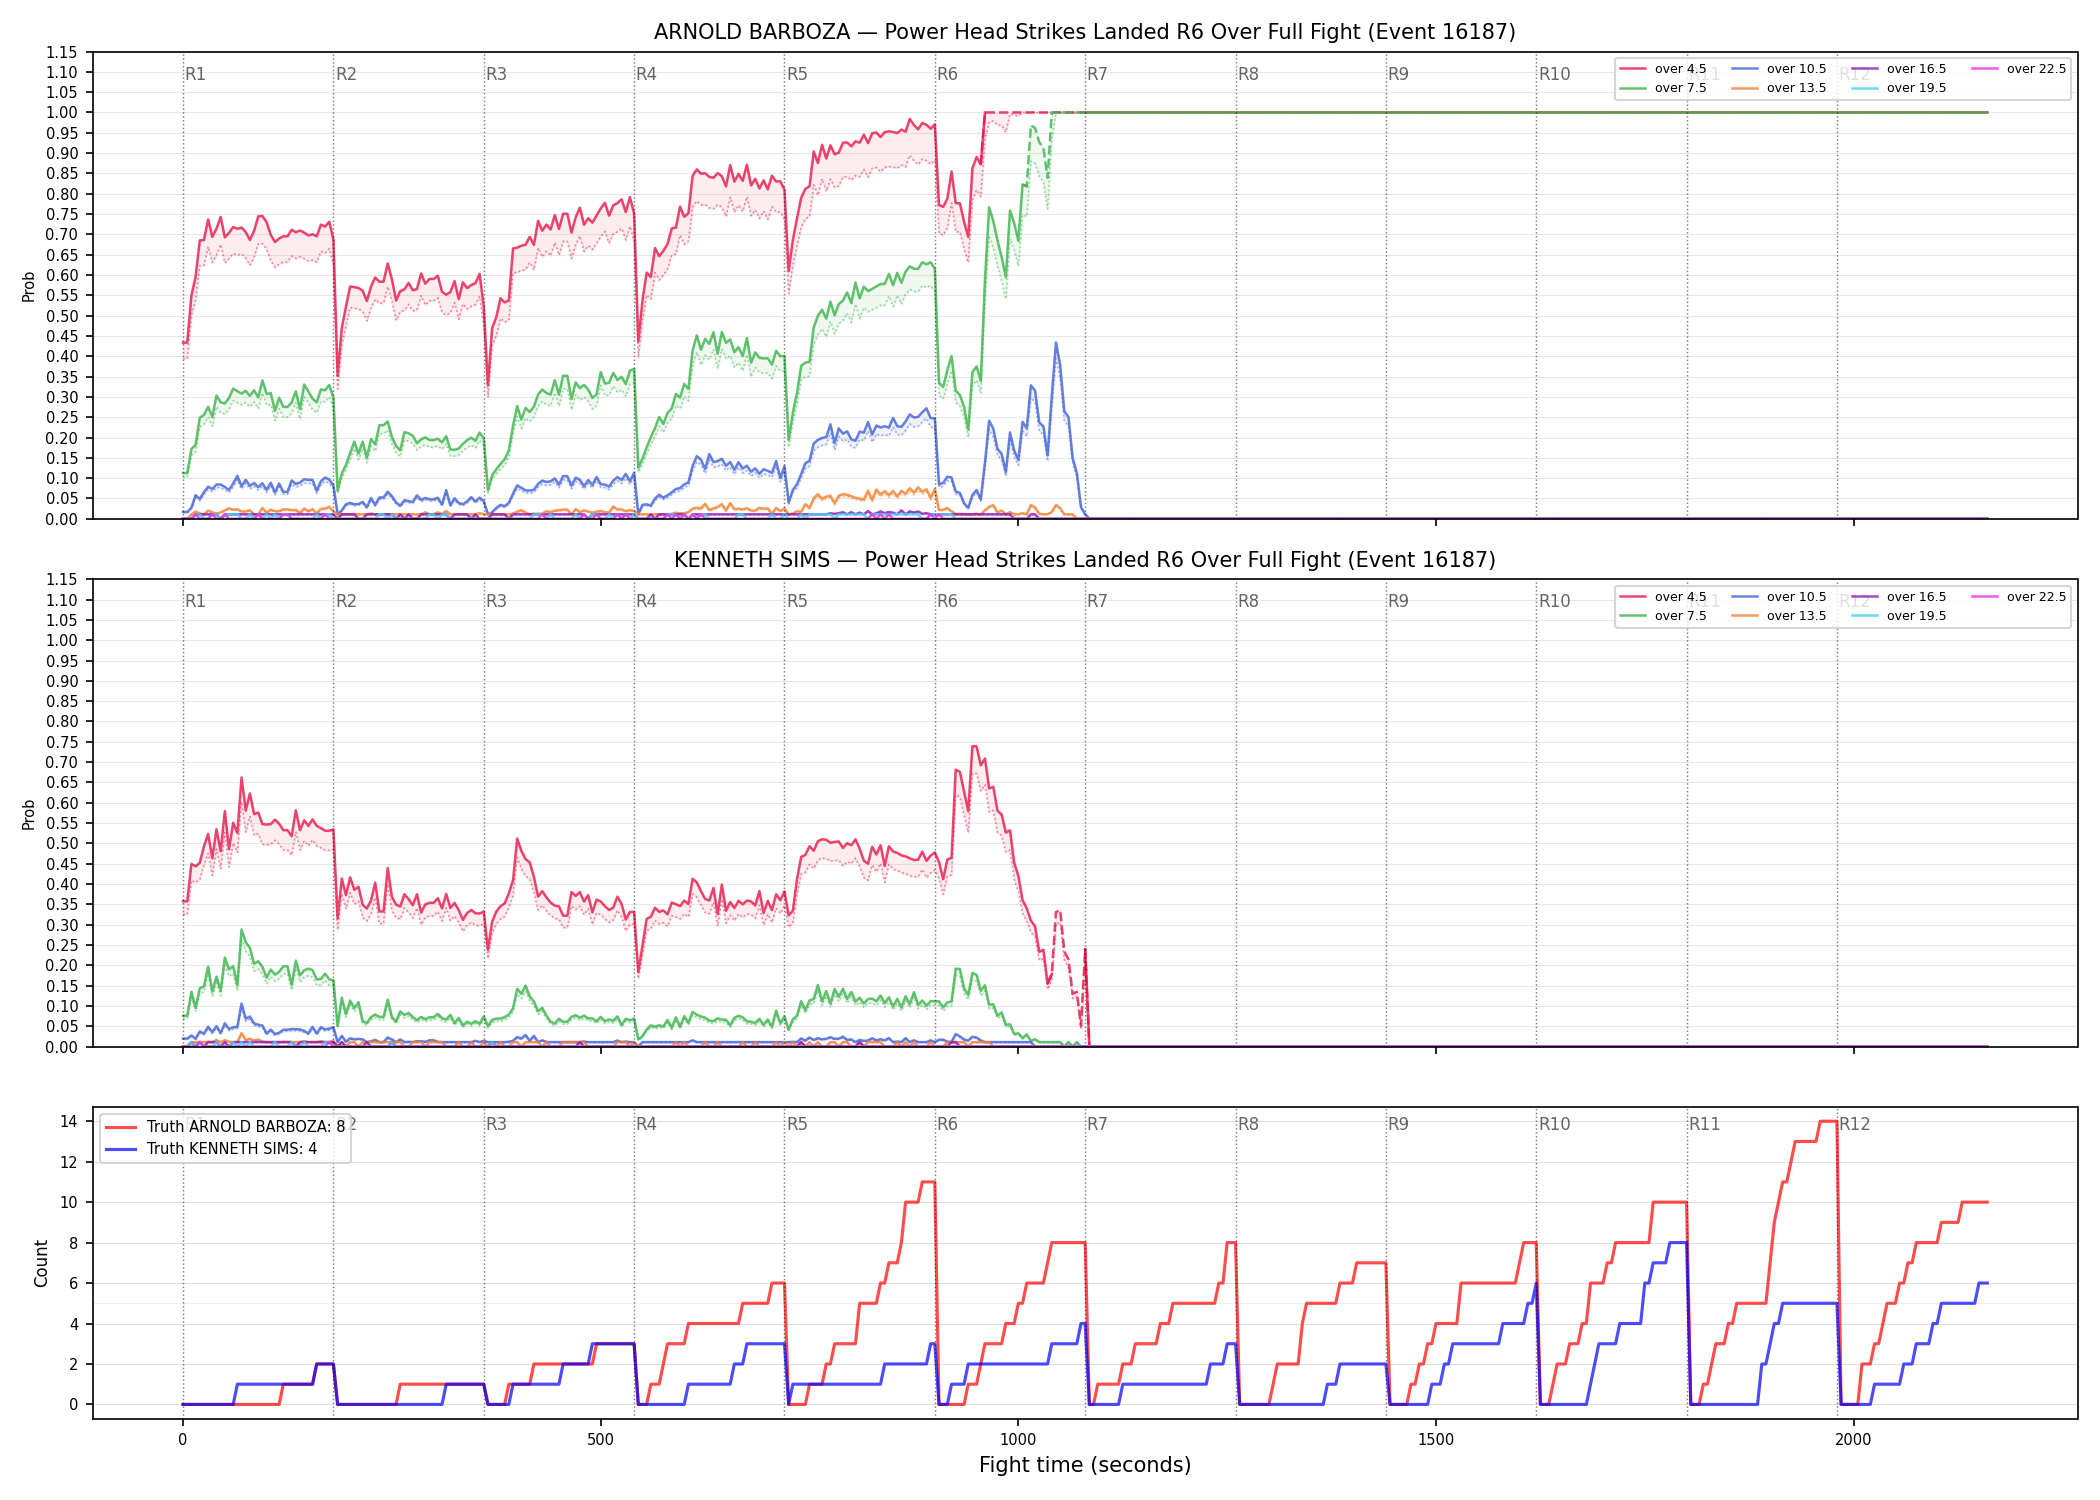The height and width of the screenshot is (1500, 2100).
Task: Click the R3 marker in Sims chart
Action: click(496, 601)
